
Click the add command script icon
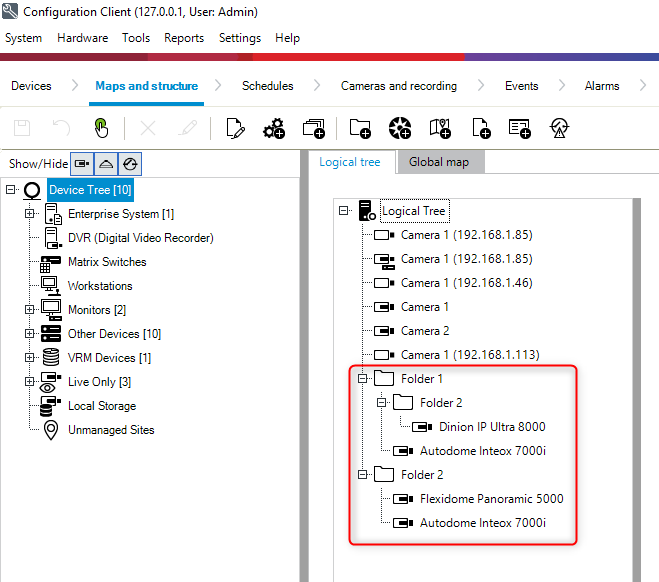tap(519, 128)
